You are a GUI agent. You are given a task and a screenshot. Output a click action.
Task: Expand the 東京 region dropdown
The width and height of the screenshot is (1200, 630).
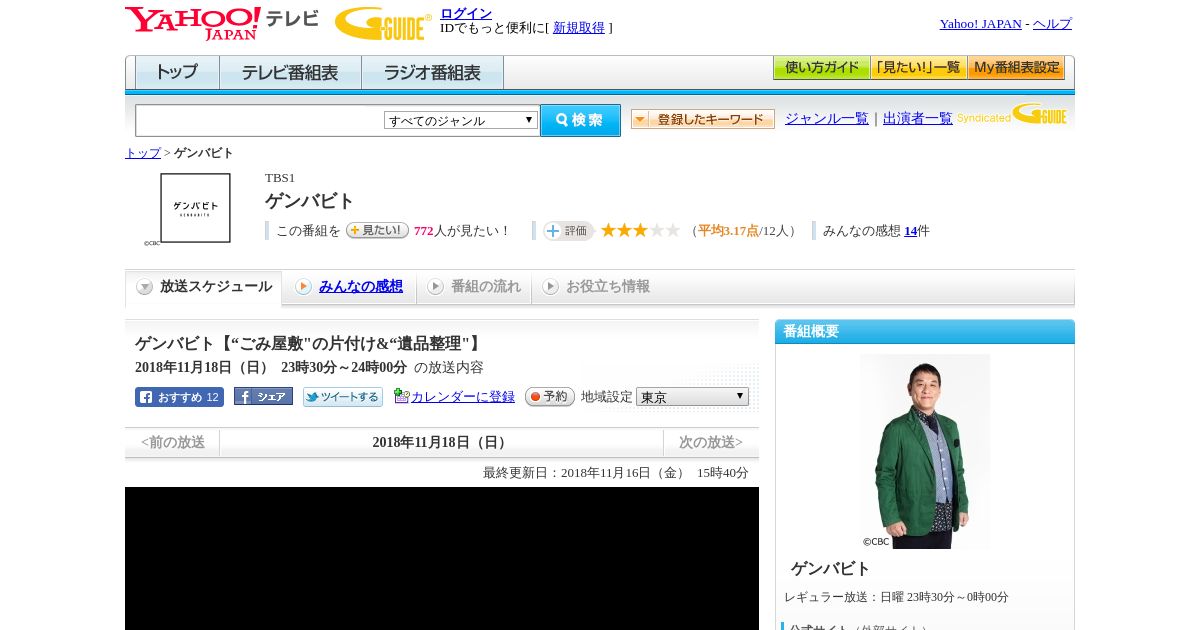(692, 397)
